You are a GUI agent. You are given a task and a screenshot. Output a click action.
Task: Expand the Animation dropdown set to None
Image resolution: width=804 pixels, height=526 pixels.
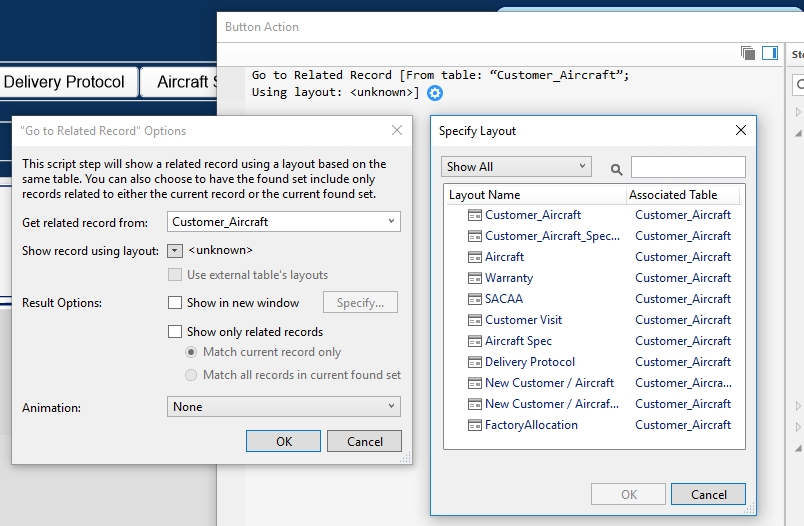point(283,407)
